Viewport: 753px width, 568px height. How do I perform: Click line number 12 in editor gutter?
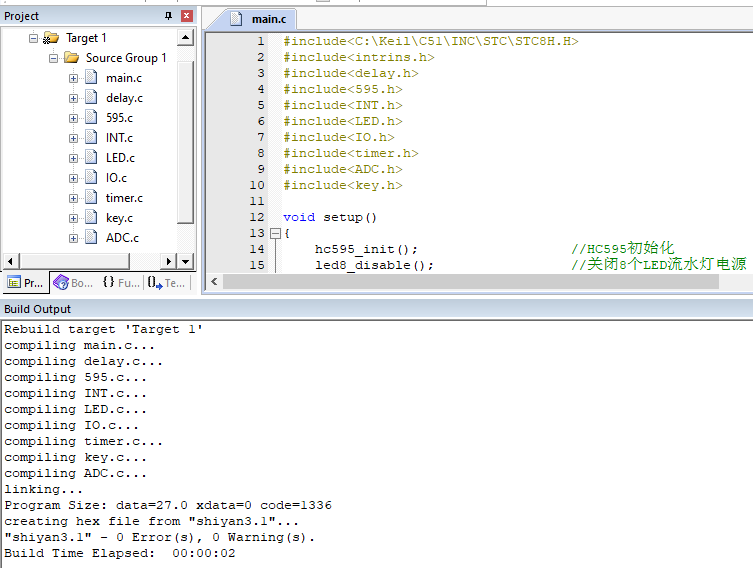click(256, 218)
